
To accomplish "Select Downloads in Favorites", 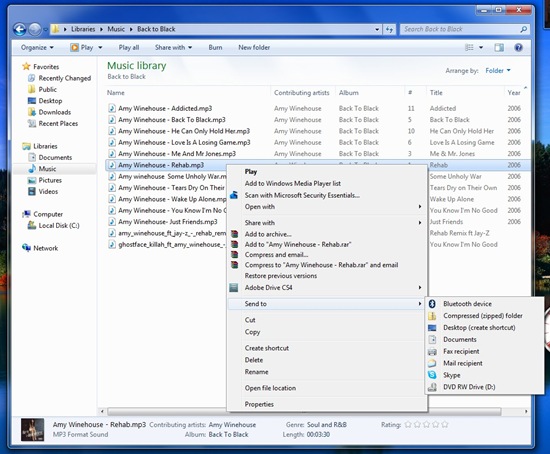I will coord(55,112).
